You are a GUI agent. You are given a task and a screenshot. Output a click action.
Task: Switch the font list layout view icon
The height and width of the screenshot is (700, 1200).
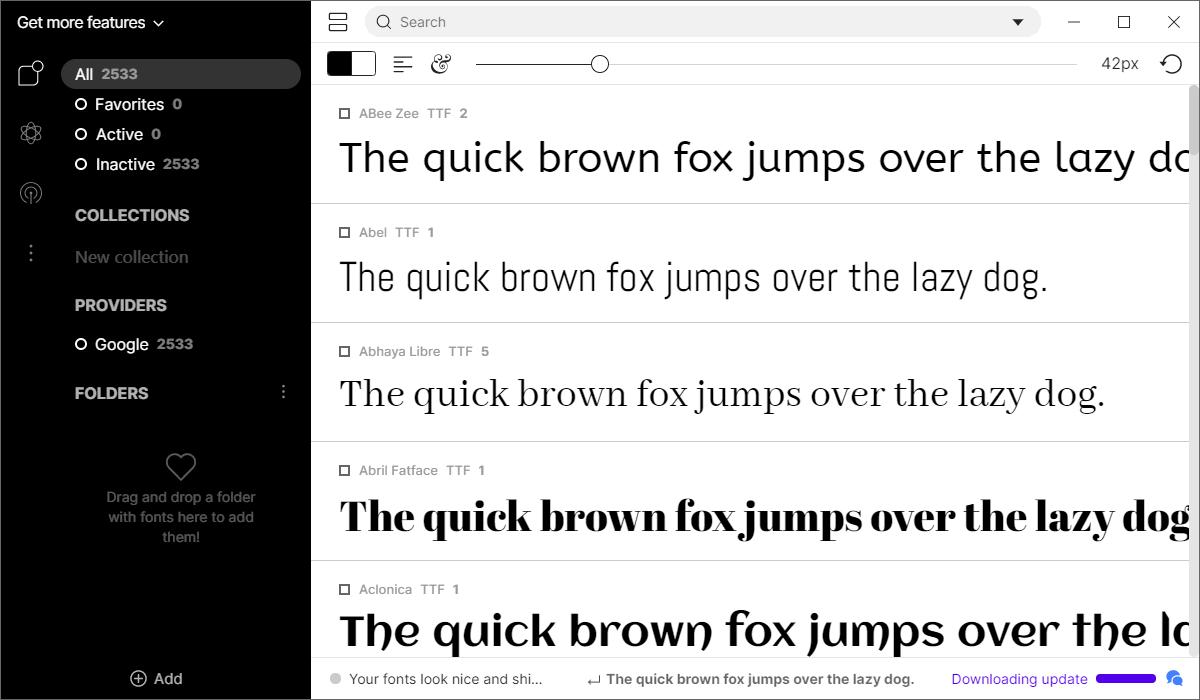click(x=338, y=22)
